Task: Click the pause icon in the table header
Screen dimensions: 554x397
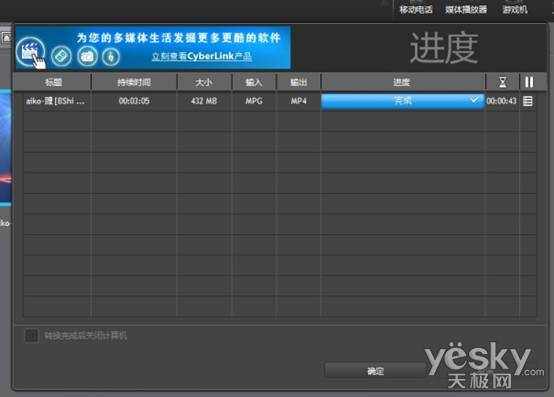Action: point(529,82)
